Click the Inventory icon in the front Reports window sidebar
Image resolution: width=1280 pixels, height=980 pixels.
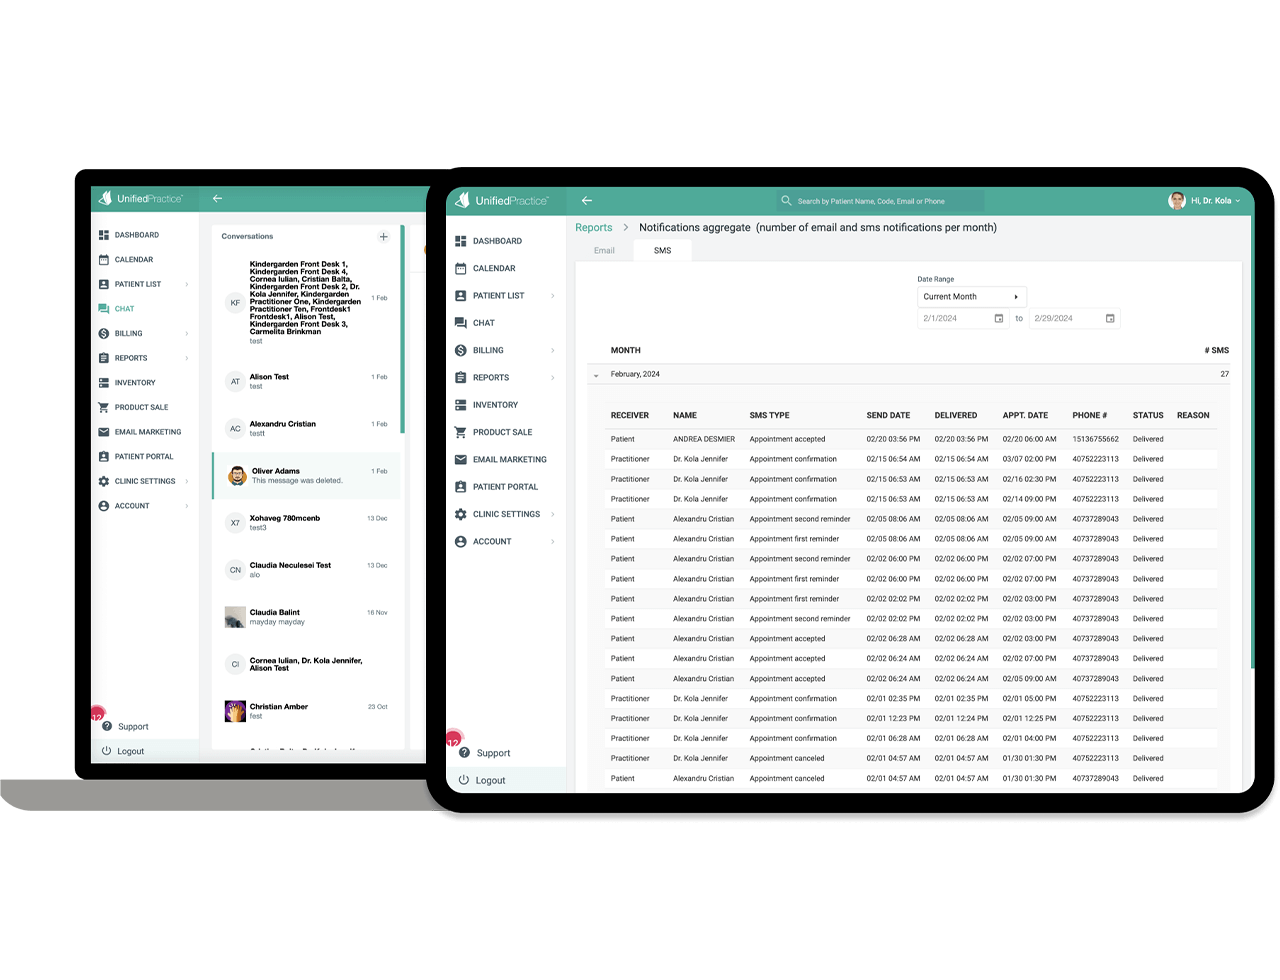click(460, 405)
